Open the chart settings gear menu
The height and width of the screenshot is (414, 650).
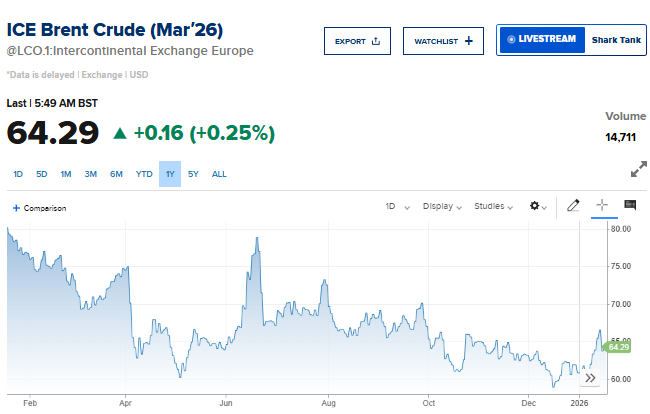(538, 206)
